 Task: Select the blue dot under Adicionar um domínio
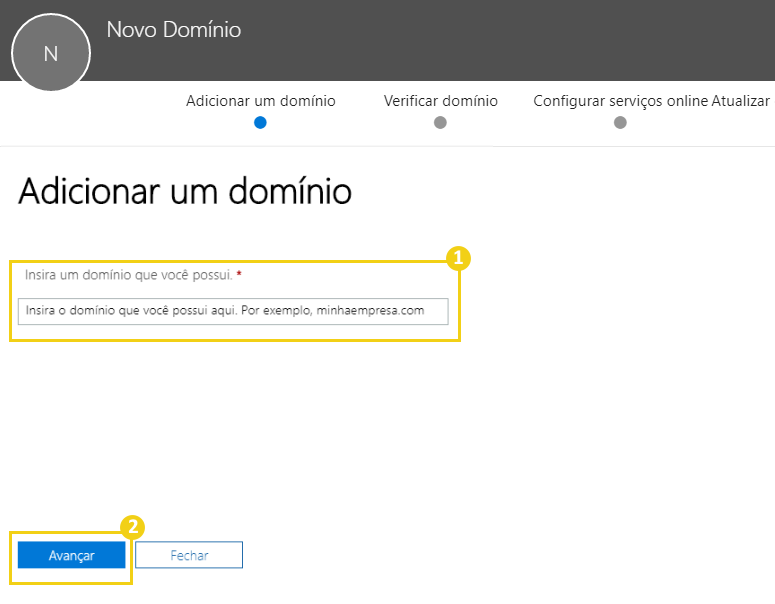click(260, 123)
